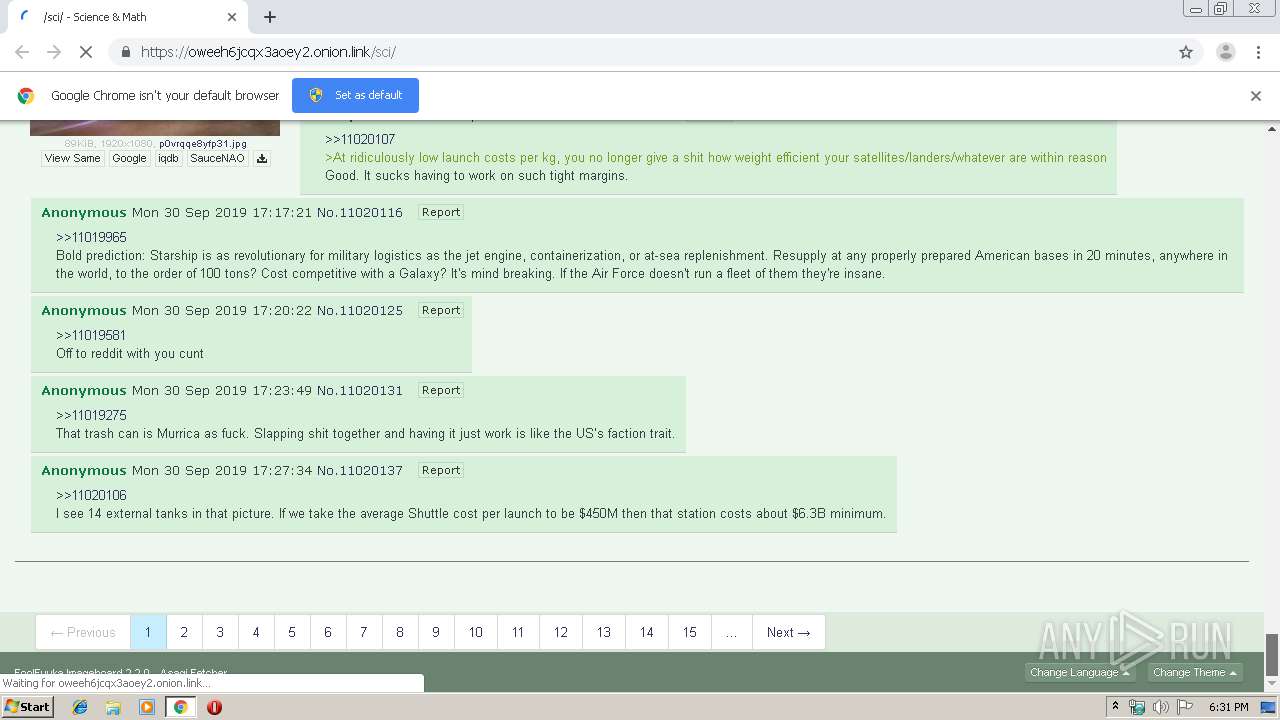Open post number No.11020137 link

pos(360,470)
